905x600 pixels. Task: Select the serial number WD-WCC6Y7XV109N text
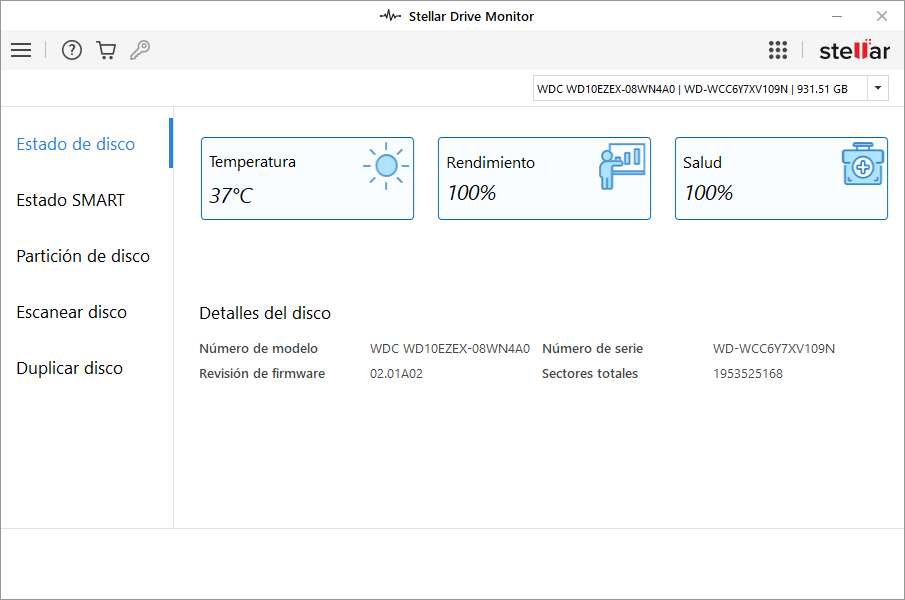tap(774, 349)
